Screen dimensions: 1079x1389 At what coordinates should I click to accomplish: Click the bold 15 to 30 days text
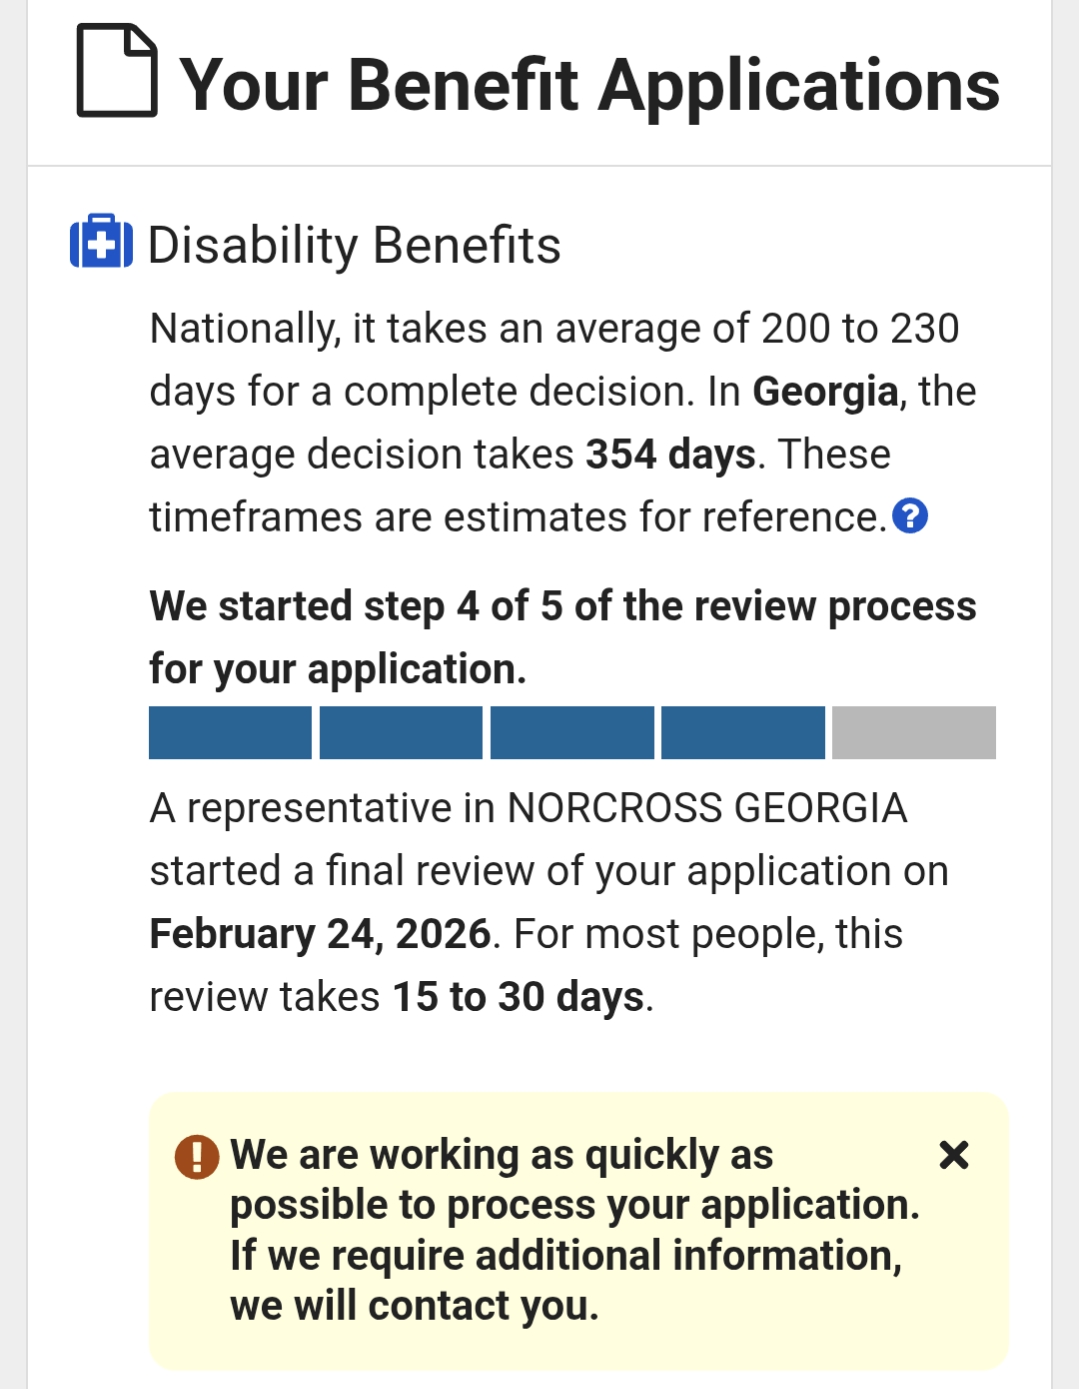[518, 997]
